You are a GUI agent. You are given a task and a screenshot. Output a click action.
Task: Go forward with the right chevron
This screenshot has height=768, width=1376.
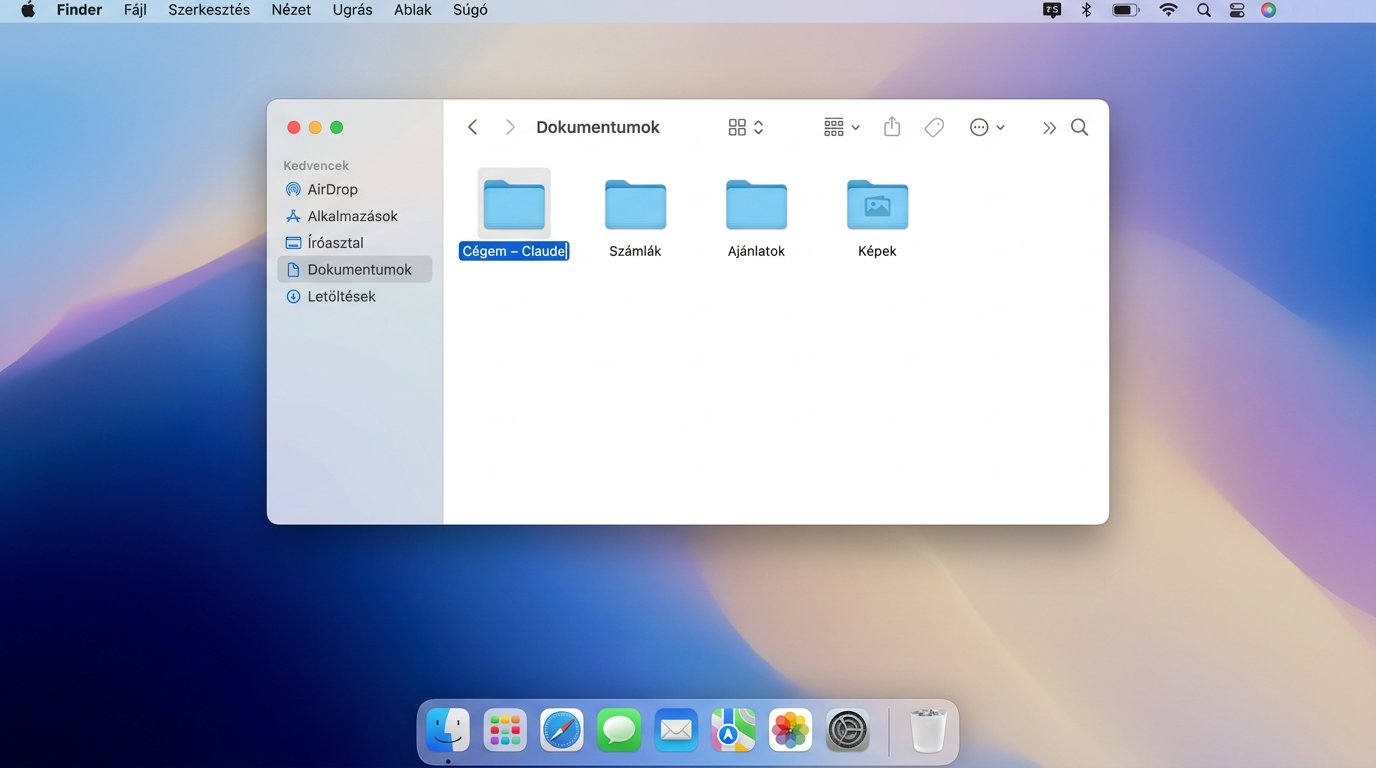[x=510, y=127]
